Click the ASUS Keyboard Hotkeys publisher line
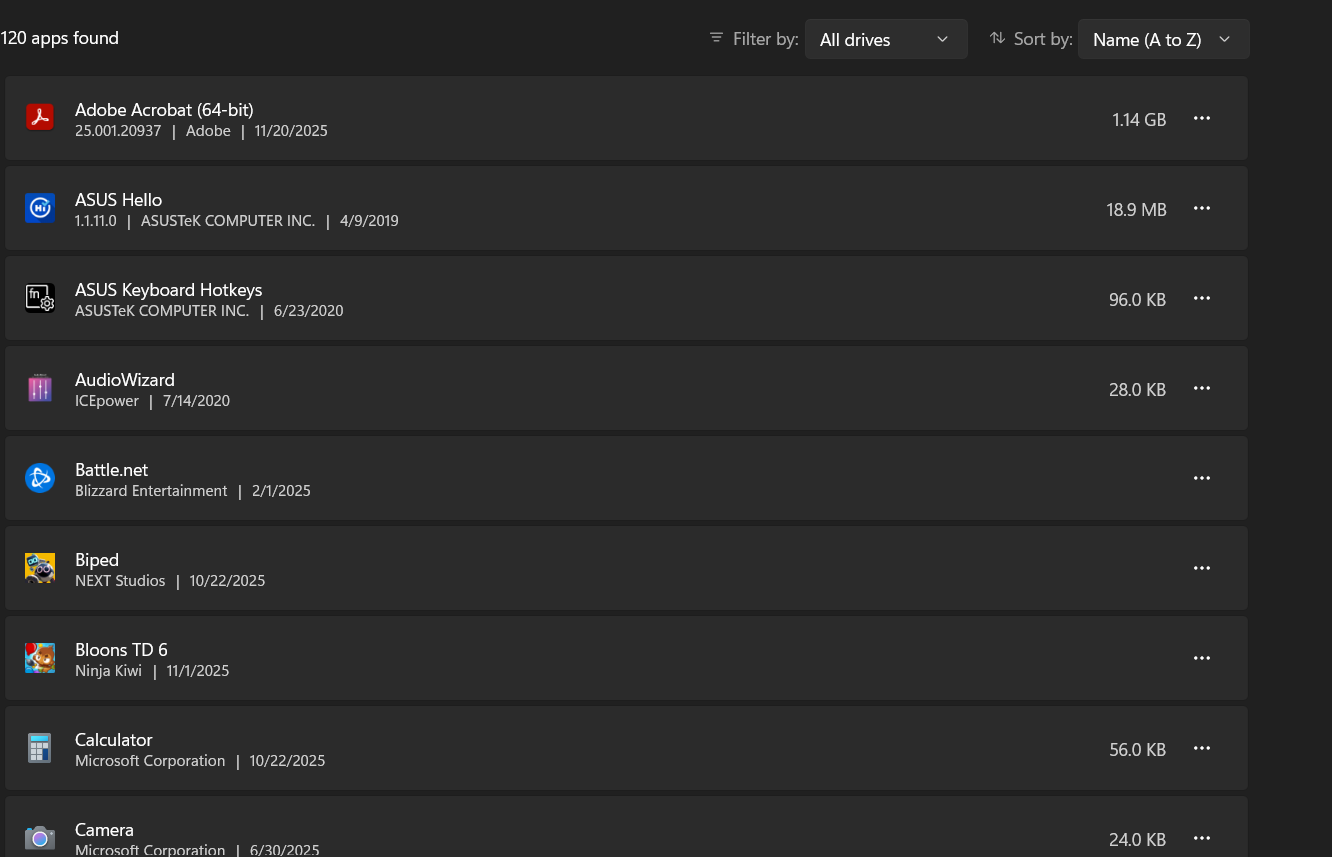Image resolution: width=1332 pixels, height=857 pixels. 209,311
